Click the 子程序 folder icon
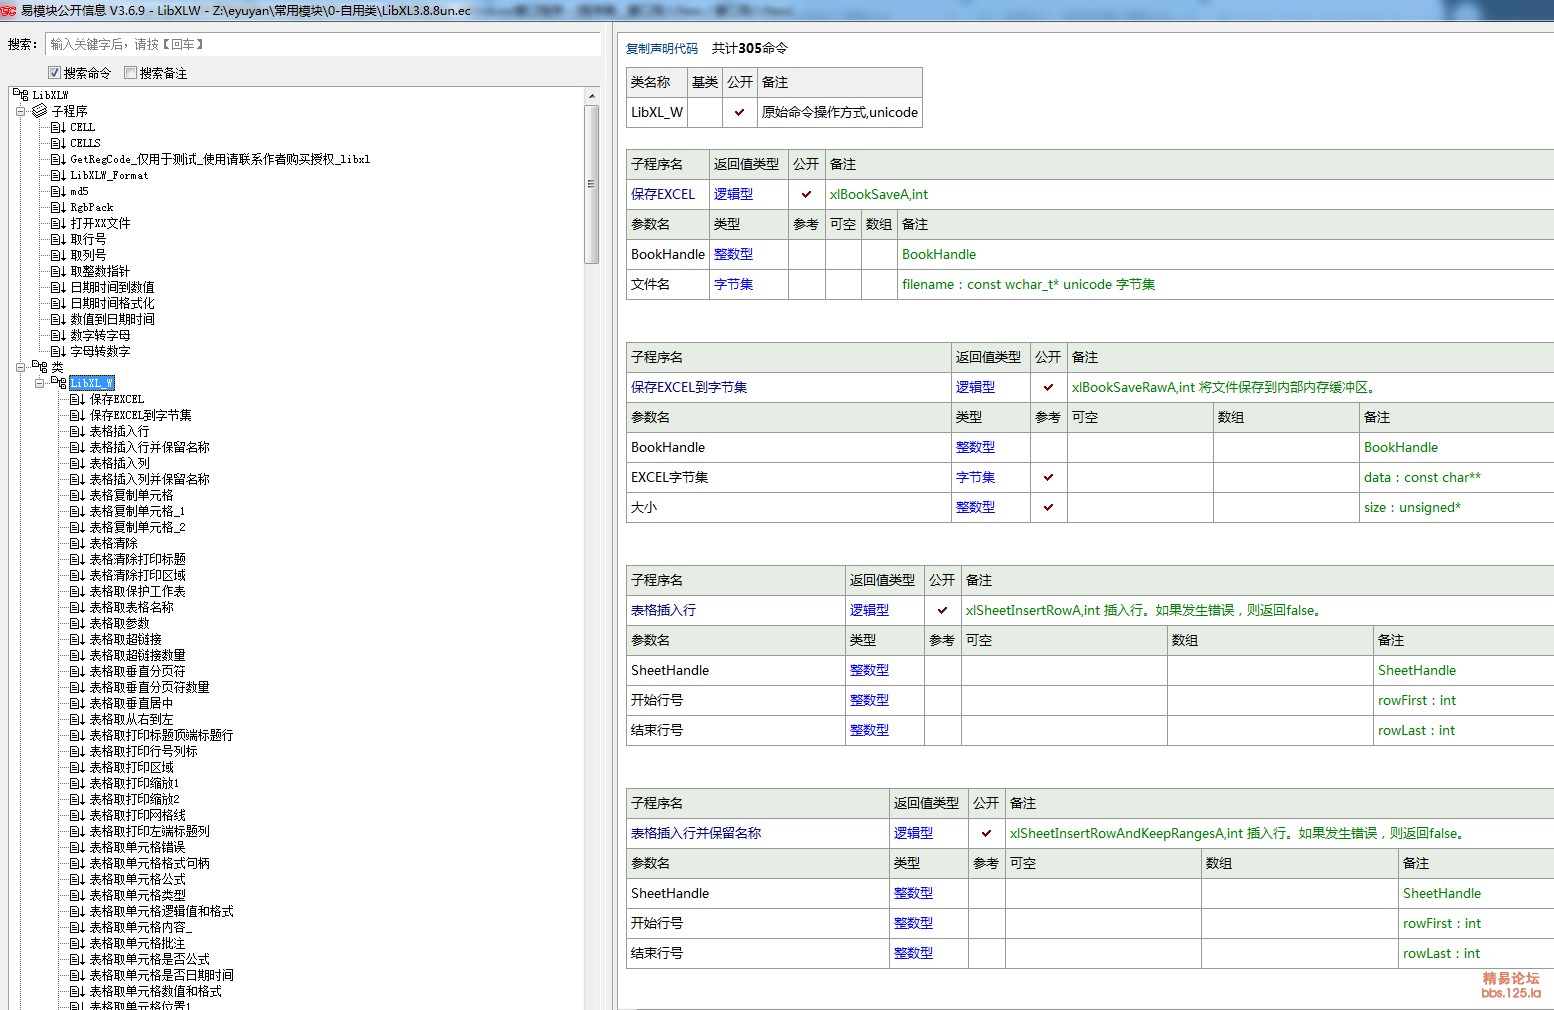Viewport: 1554px width, 1010px height. pos(40,111)
